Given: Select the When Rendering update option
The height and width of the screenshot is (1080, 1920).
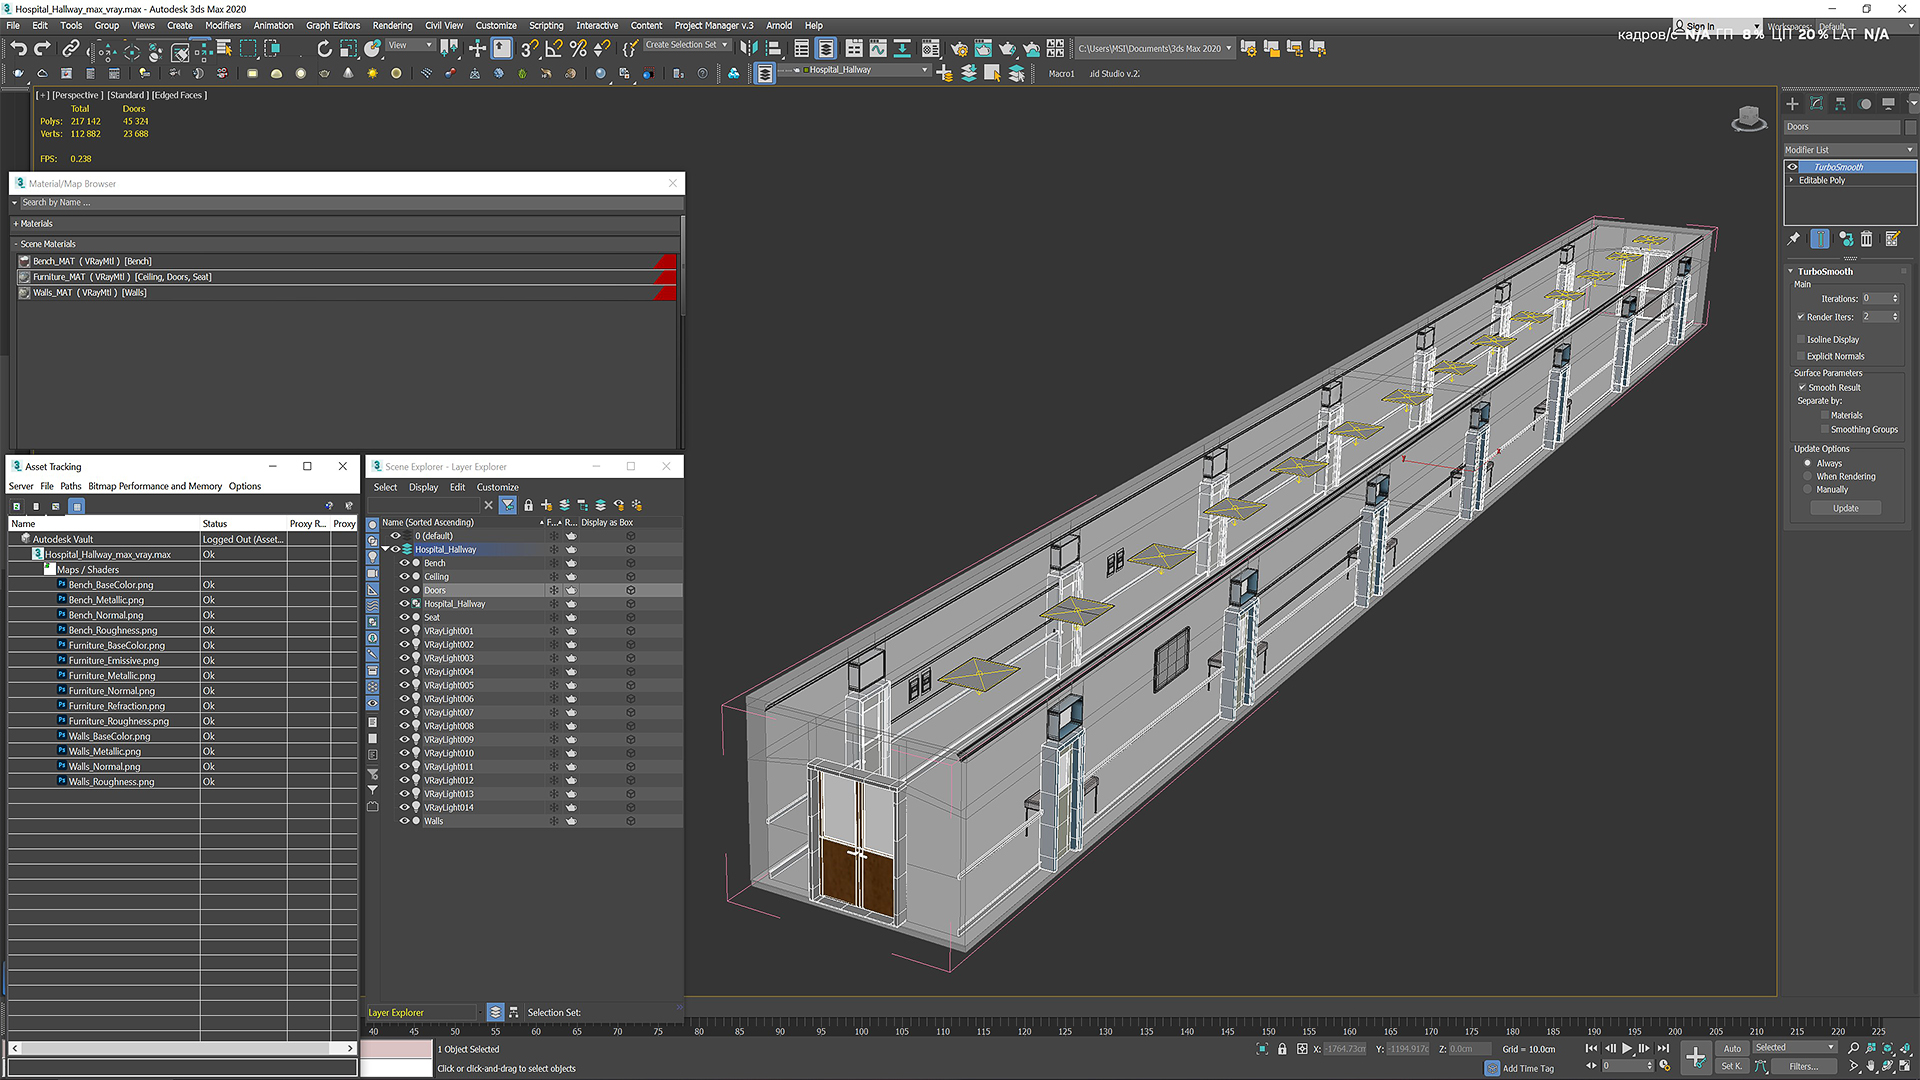Looking at the screenshot, I should coord(1808,477).
